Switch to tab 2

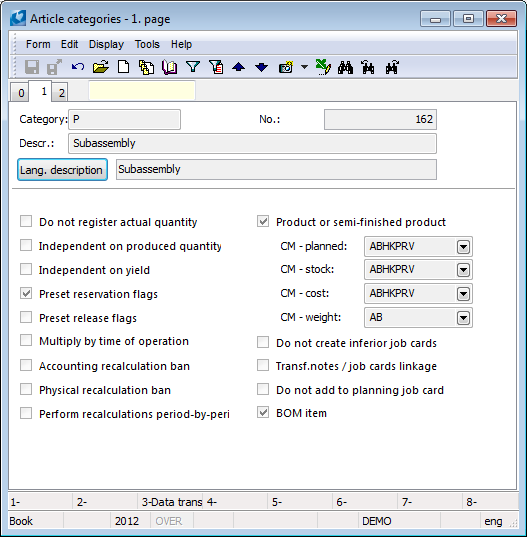[x=61, y=93]
